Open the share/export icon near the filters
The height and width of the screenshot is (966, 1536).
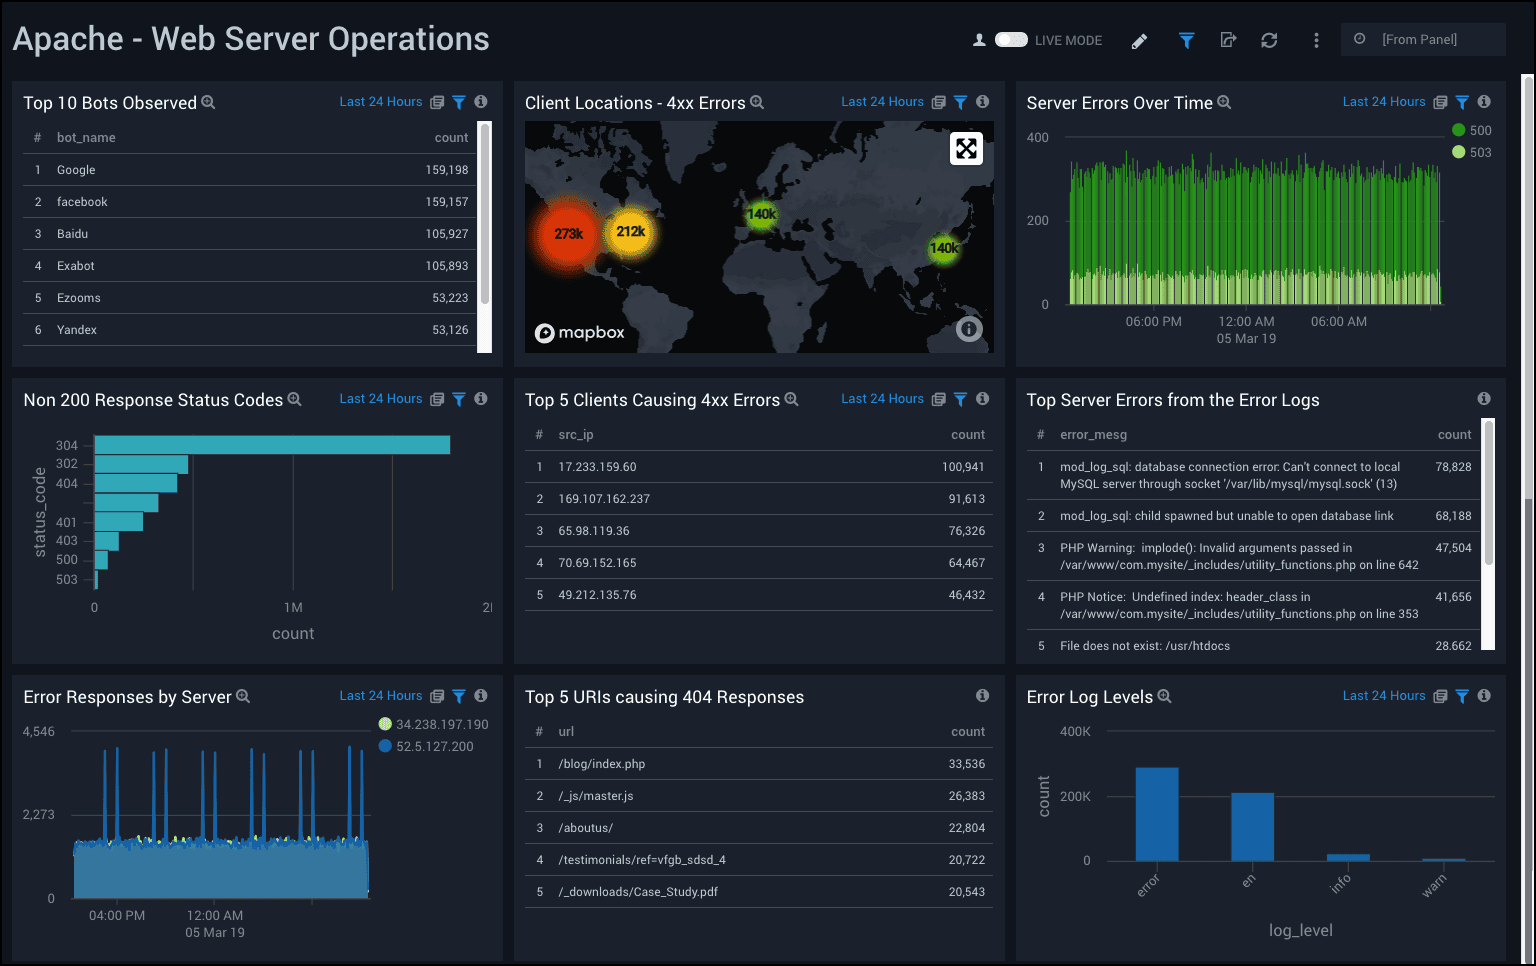tap(1228, 40)
